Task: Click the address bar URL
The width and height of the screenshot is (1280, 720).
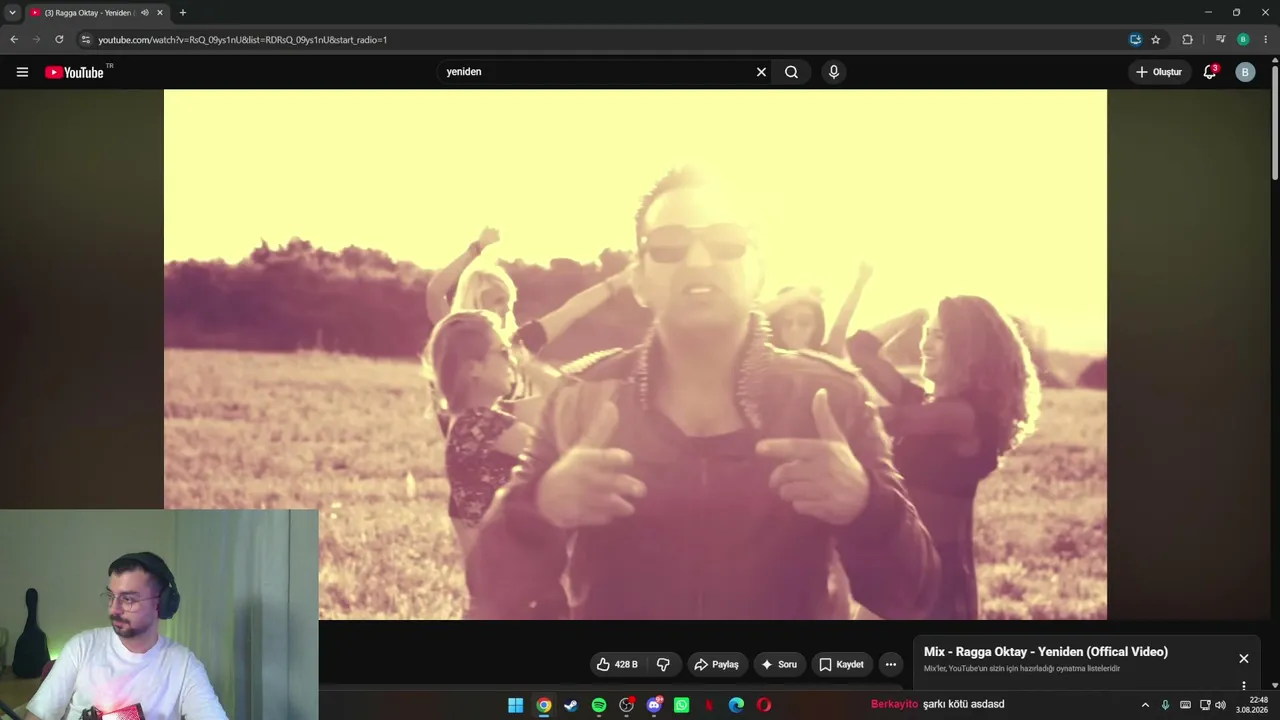Action: [243, 40]
